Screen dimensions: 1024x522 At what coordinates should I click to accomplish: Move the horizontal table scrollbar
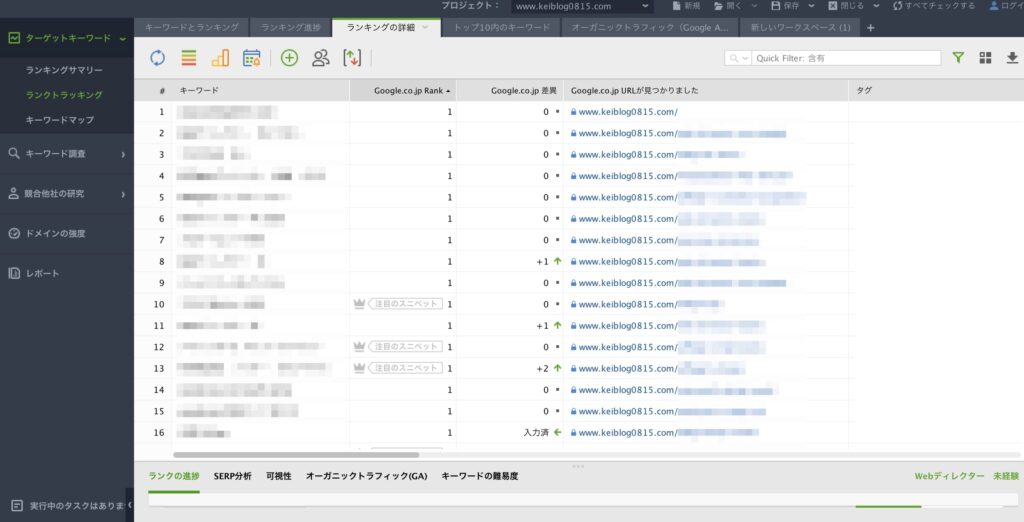296,455
